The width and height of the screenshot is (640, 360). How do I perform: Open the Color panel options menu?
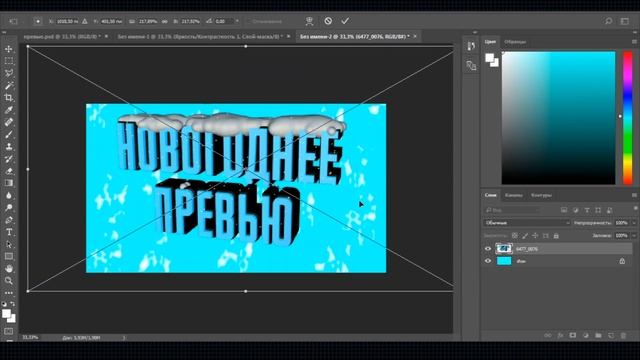[634, 42]
